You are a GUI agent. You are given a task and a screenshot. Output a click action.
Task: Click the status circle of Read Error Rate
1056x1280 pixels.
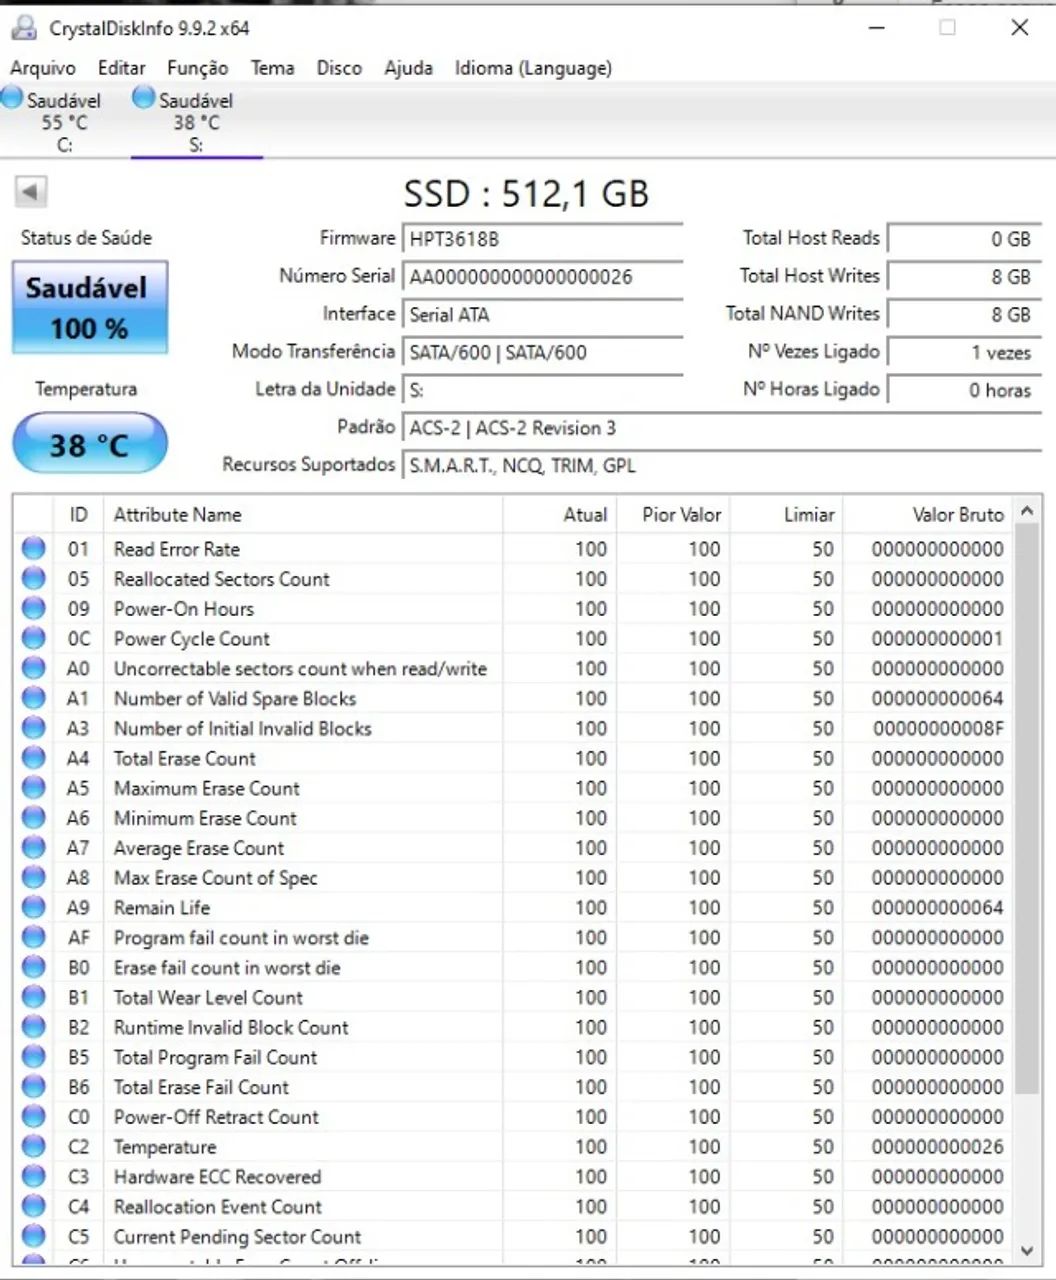(x=34, y=548)
